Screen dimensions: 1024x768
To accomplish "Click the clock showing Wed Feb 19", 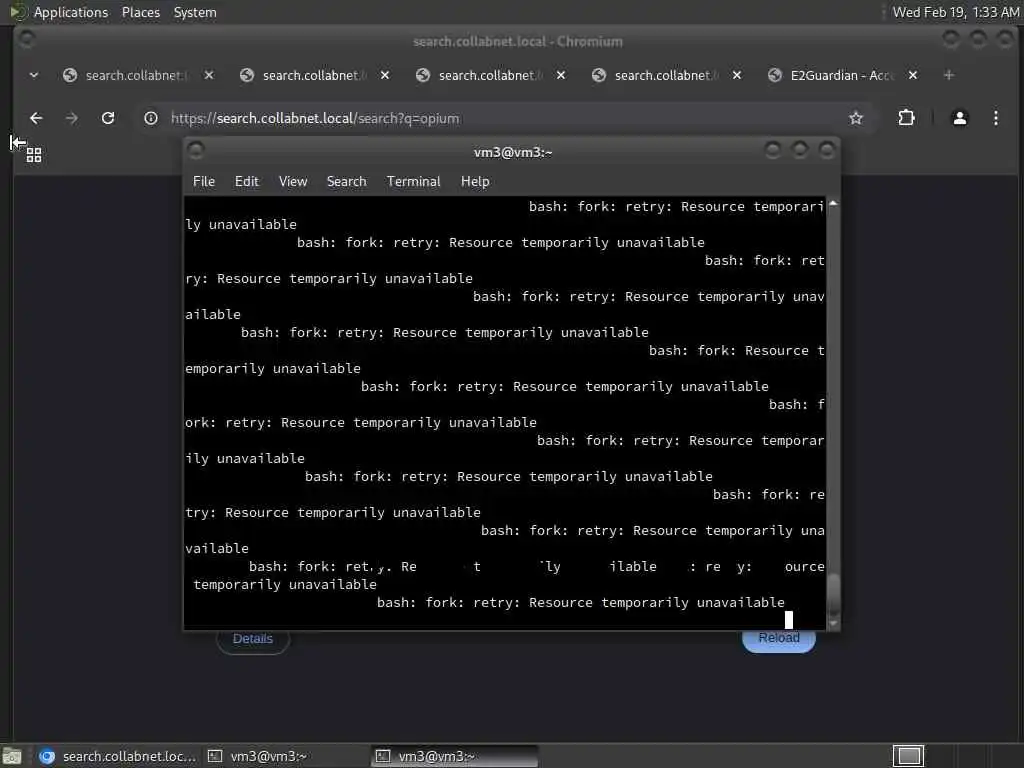I will [x=955, y=12].
